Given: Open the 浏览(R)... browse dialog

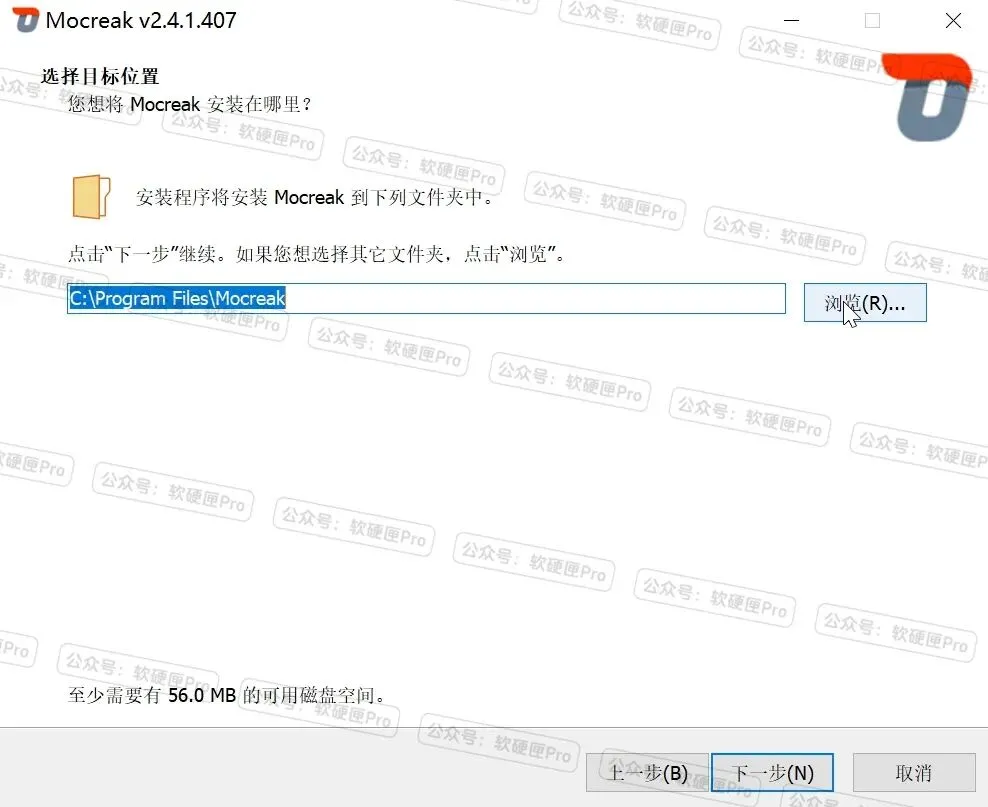Looking at the screenshot, I should pos(864,303).
